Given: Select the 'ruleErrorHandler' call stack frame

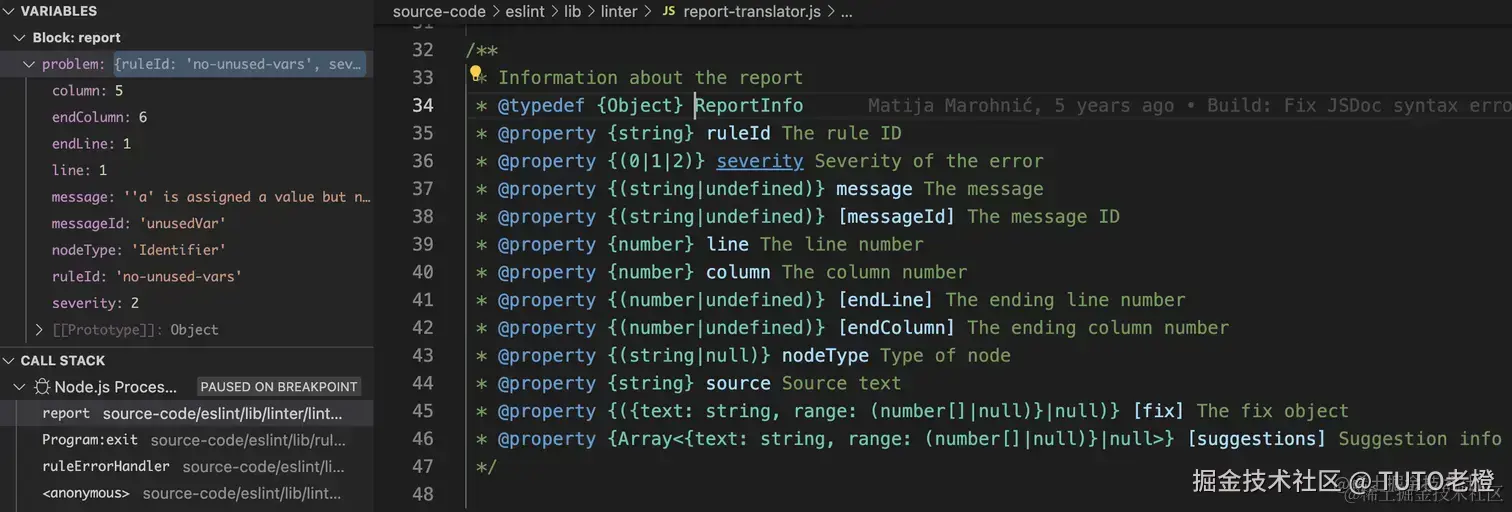Looking at the screenshot, I should (187, 466).
